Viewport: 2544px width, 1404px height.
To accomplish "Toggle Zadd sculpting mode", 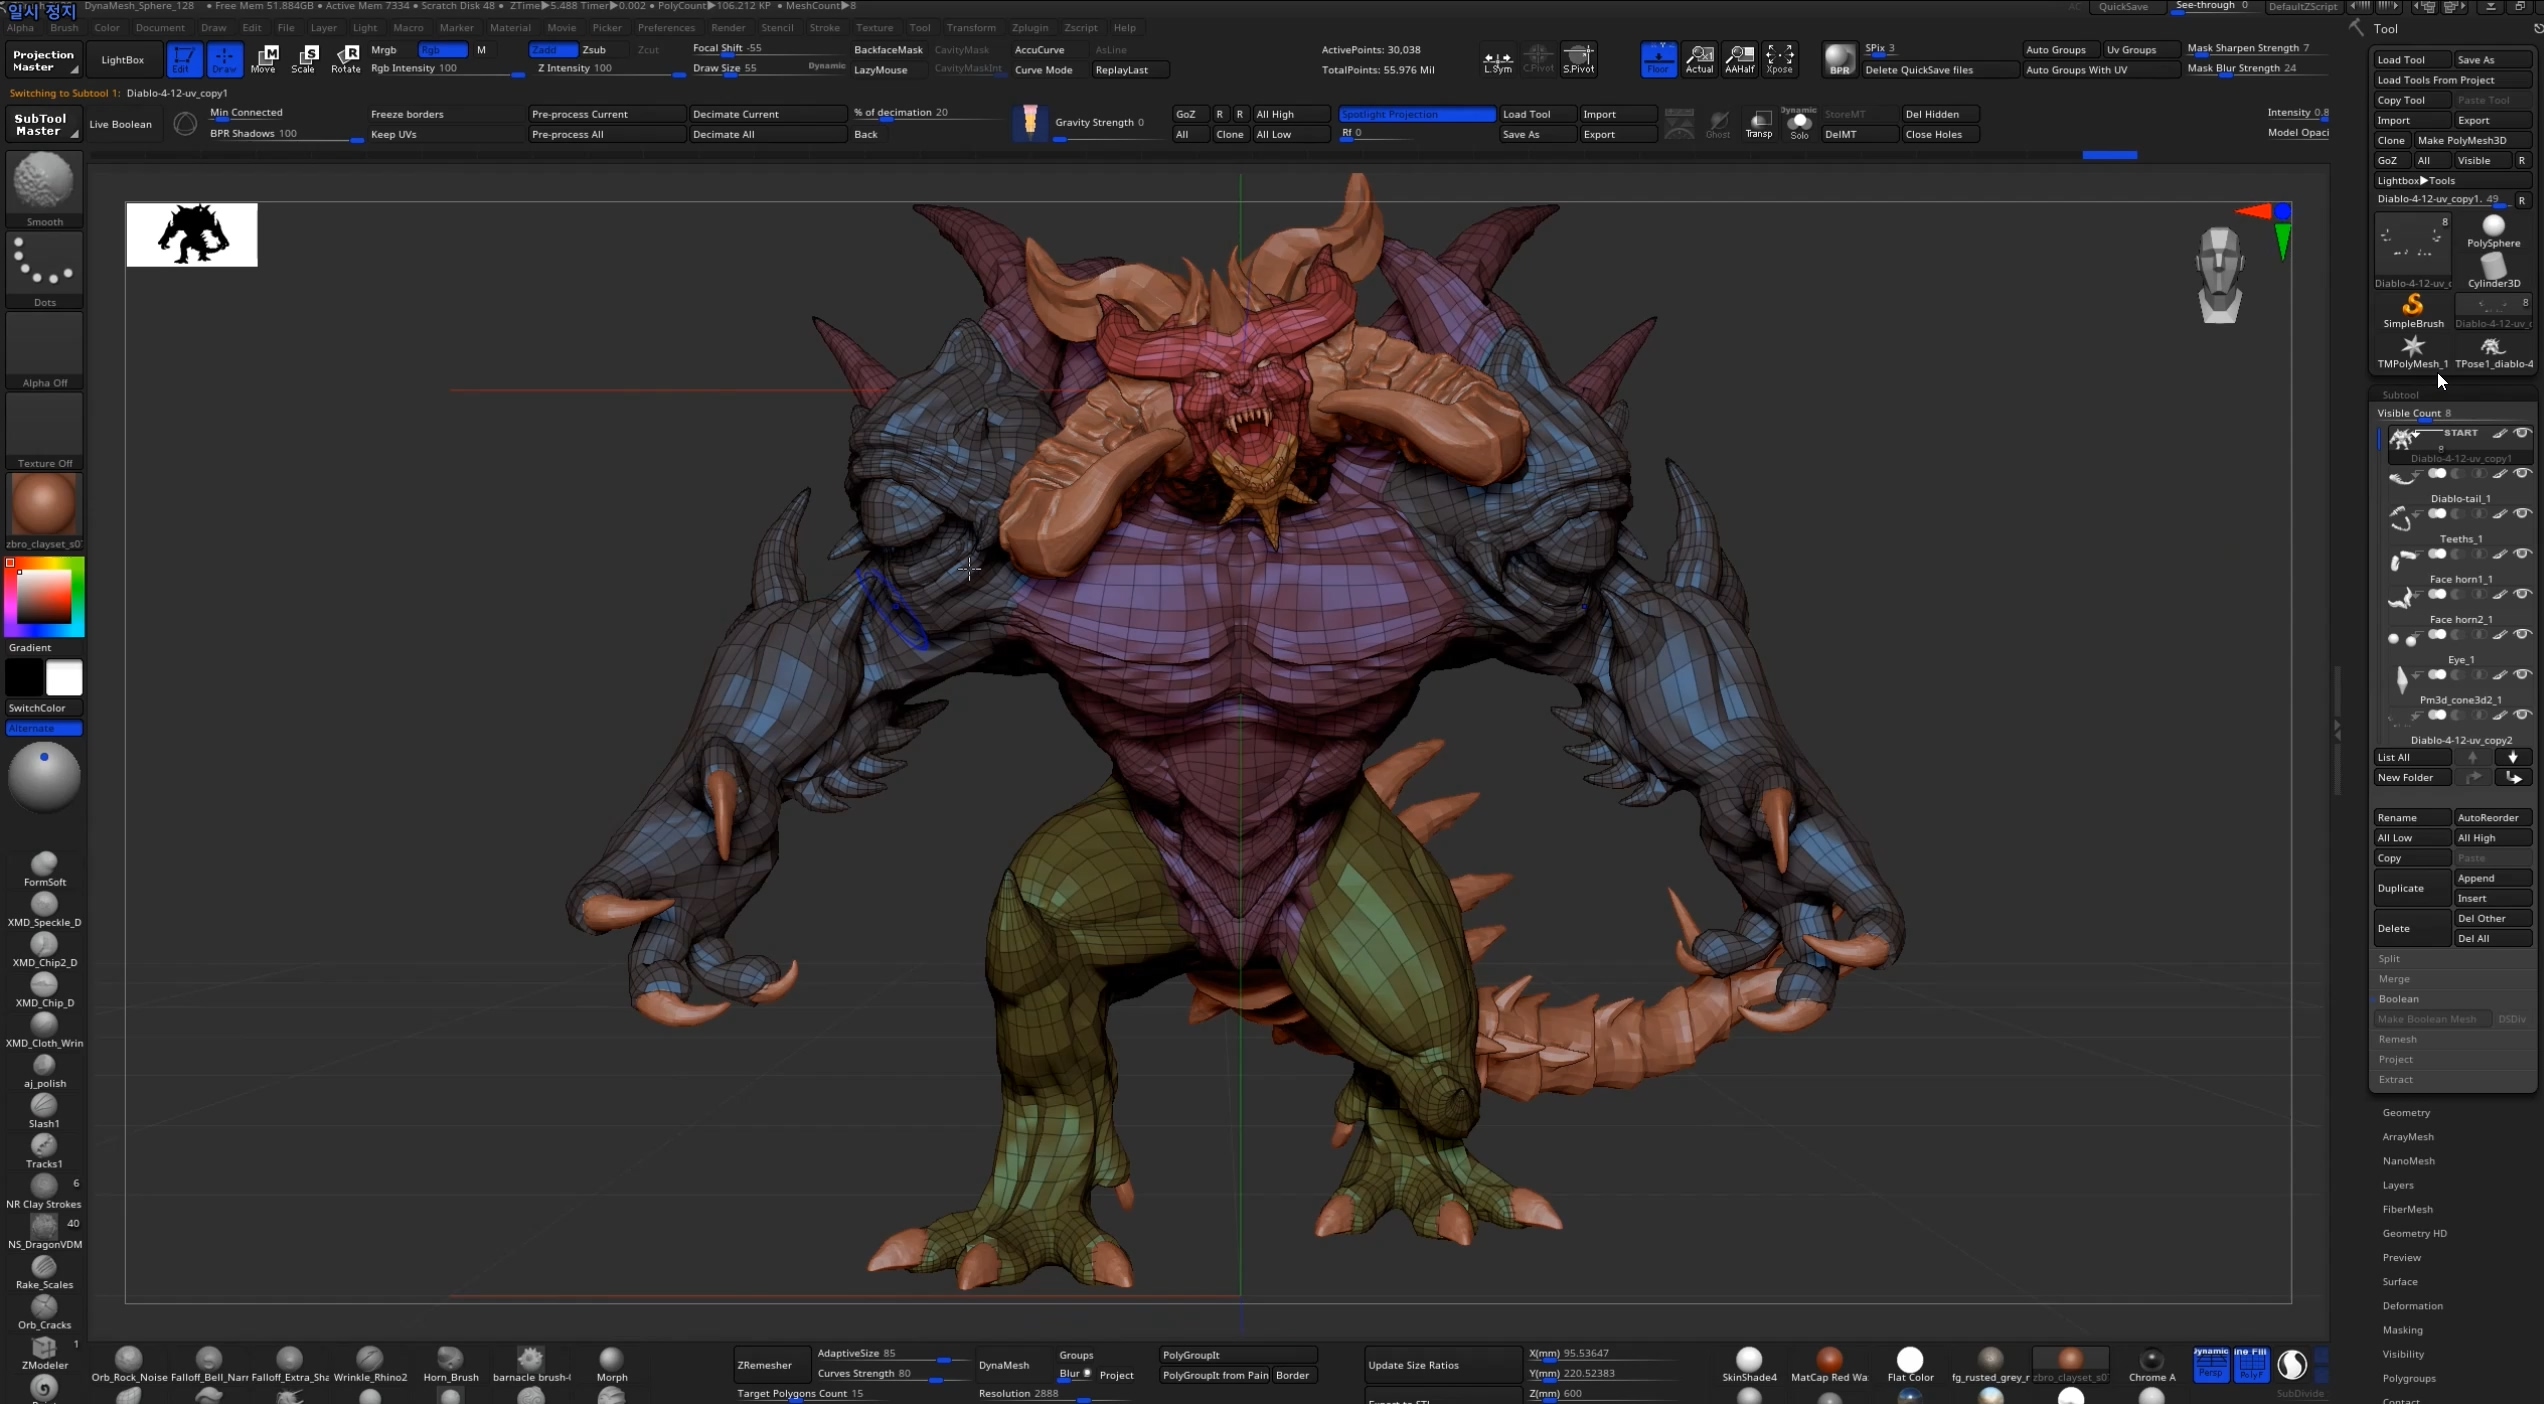I will click(x=552, y=49).
